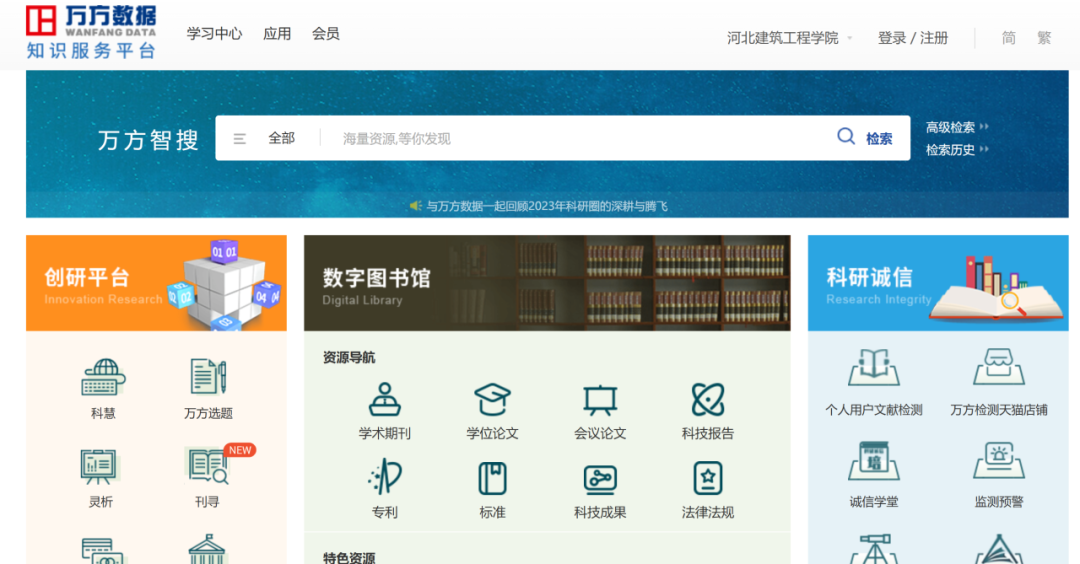
Task: Click the 资源导航 heading
Action: 349,357
